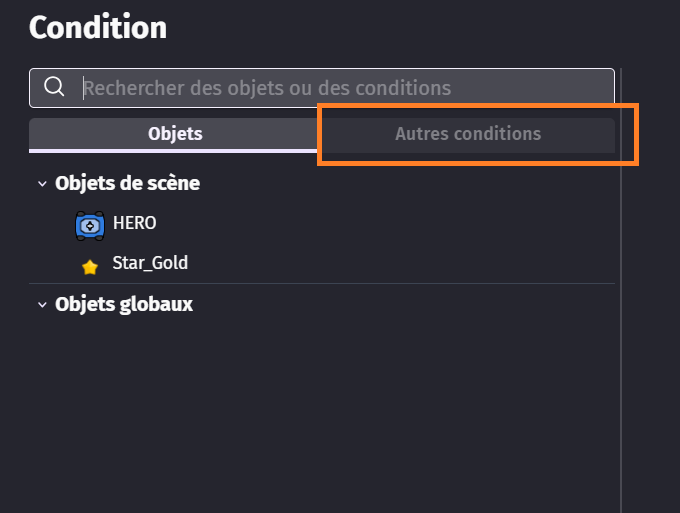This screenshot has height=513, width=680.
Task: Click blank row space right of Star_Gold
Action: pos(400,264)
